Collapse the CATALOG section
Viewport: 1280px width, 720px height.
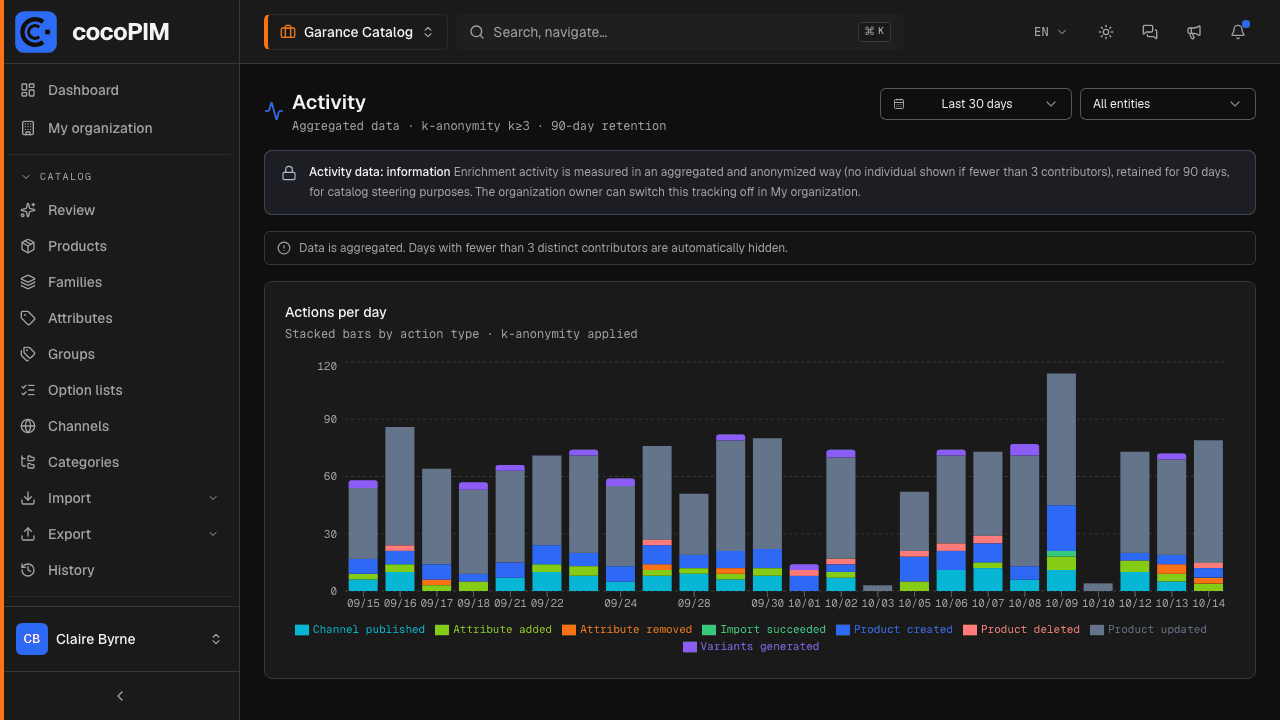click(x=57, y=177)
